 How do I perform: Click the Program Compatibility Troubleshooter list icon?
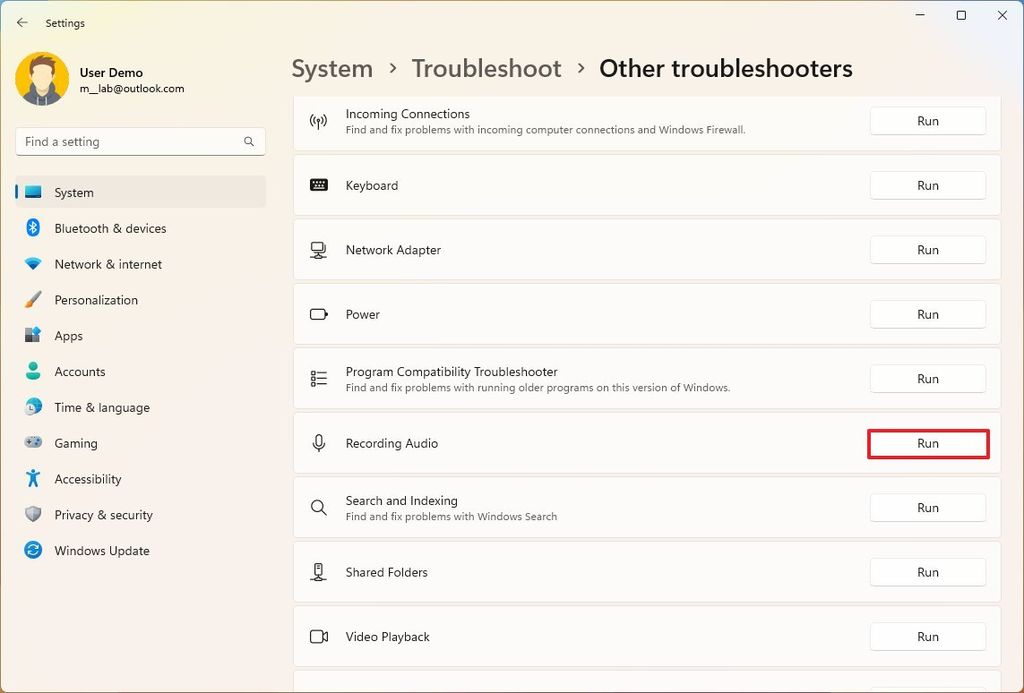coord(317,378)
